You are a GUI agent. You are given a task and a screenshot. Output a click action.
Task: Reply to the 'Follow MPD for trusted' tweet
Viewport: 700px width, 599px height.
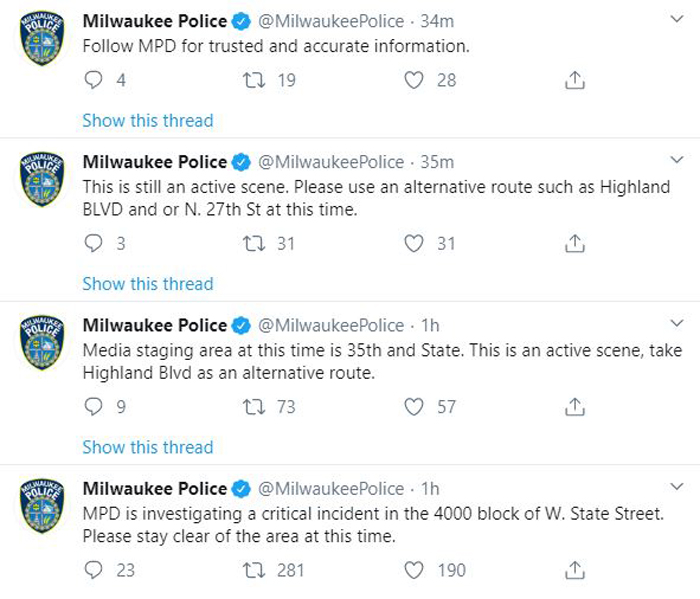tap(93, 80)
